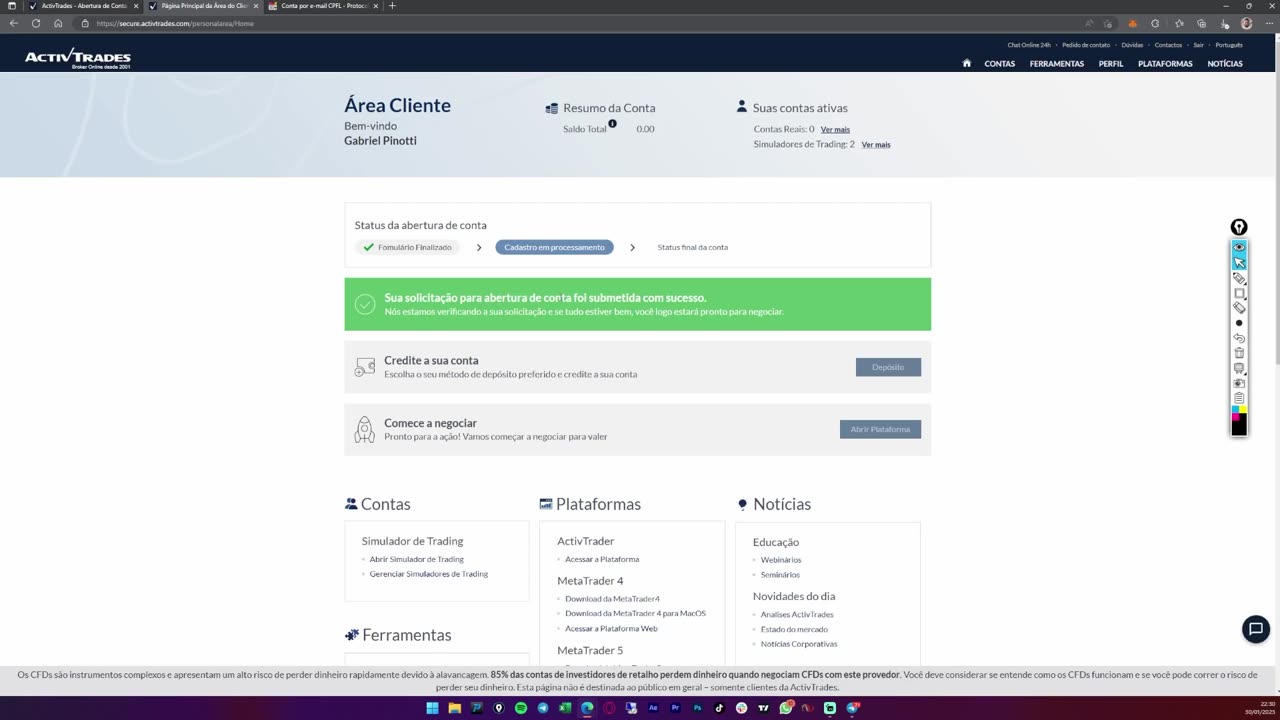Click Chat Online 24h link
Screen dimensions: 1280x720
pyautogui.click(x=1029, y=45)
